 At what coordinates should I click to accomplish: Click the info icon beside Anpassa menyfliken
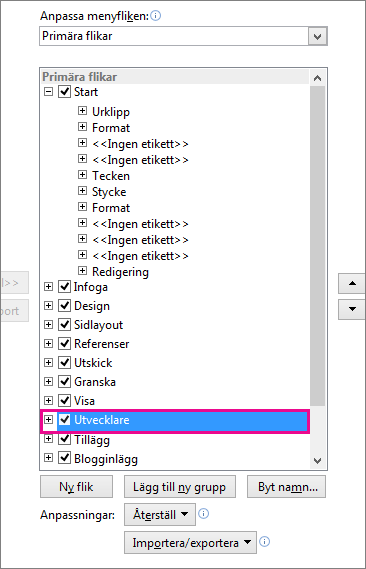pos(156,16)
